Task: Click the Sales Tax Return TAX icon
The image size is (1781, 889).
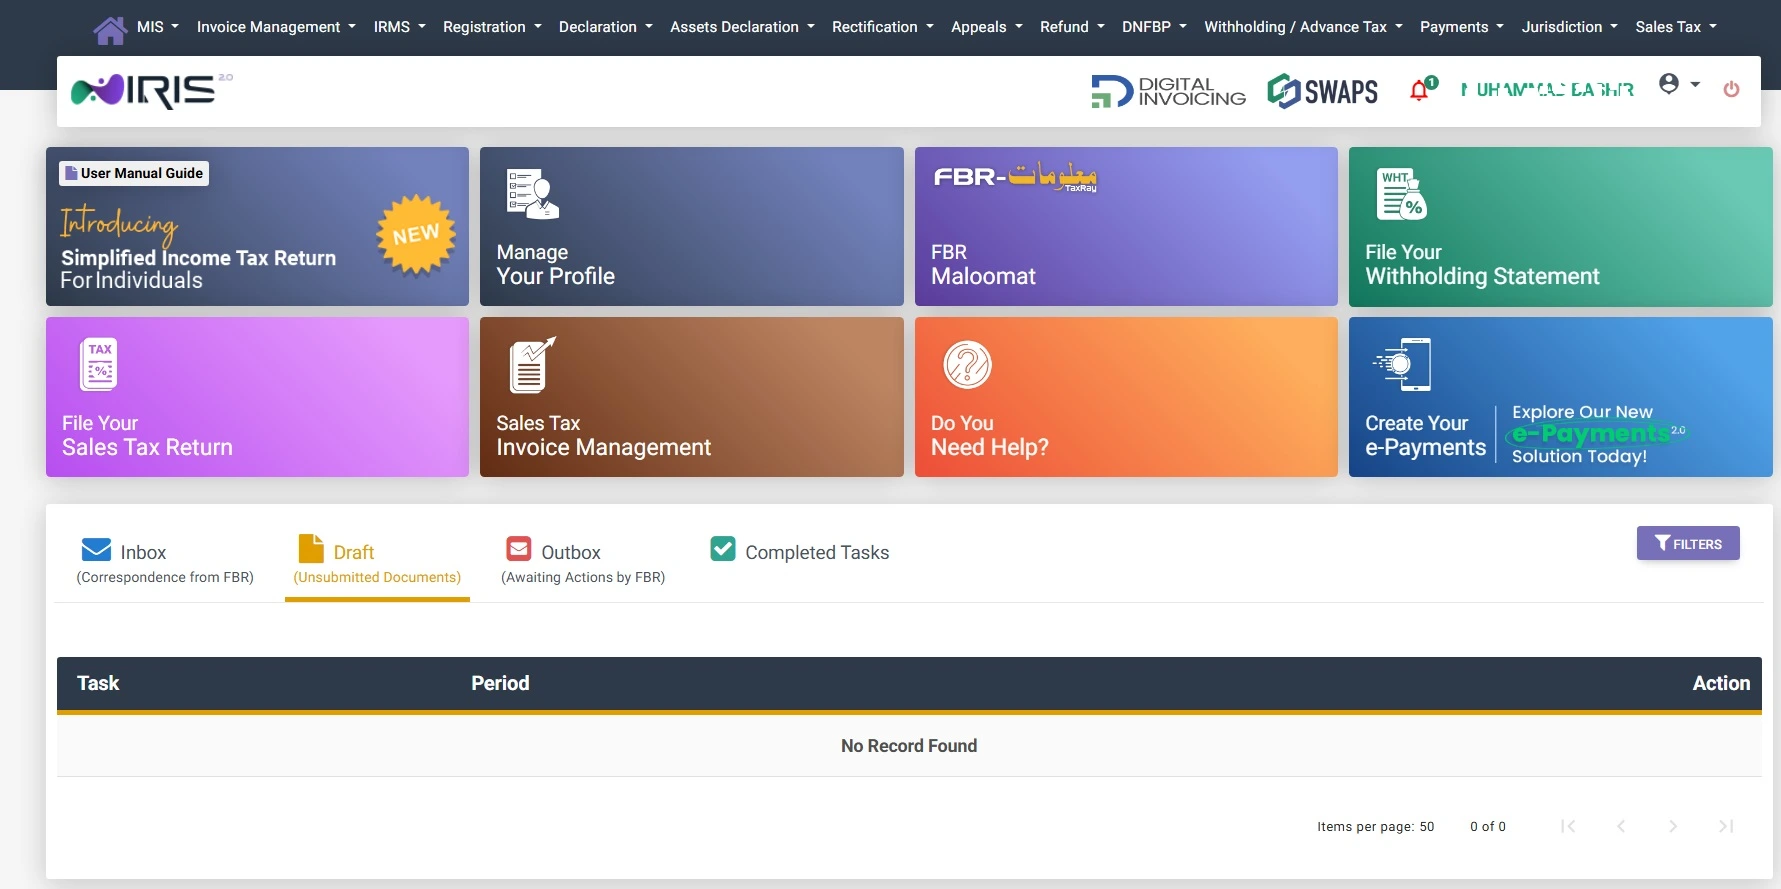Action: 99,364
